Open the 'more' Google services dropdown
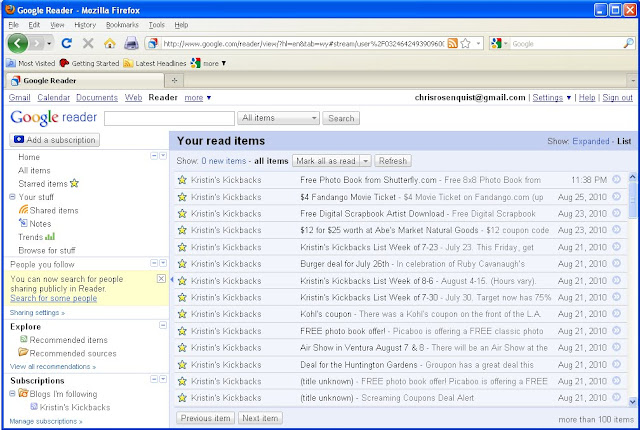640x430 pixels. pyautogui.click(x=198, y=98)
